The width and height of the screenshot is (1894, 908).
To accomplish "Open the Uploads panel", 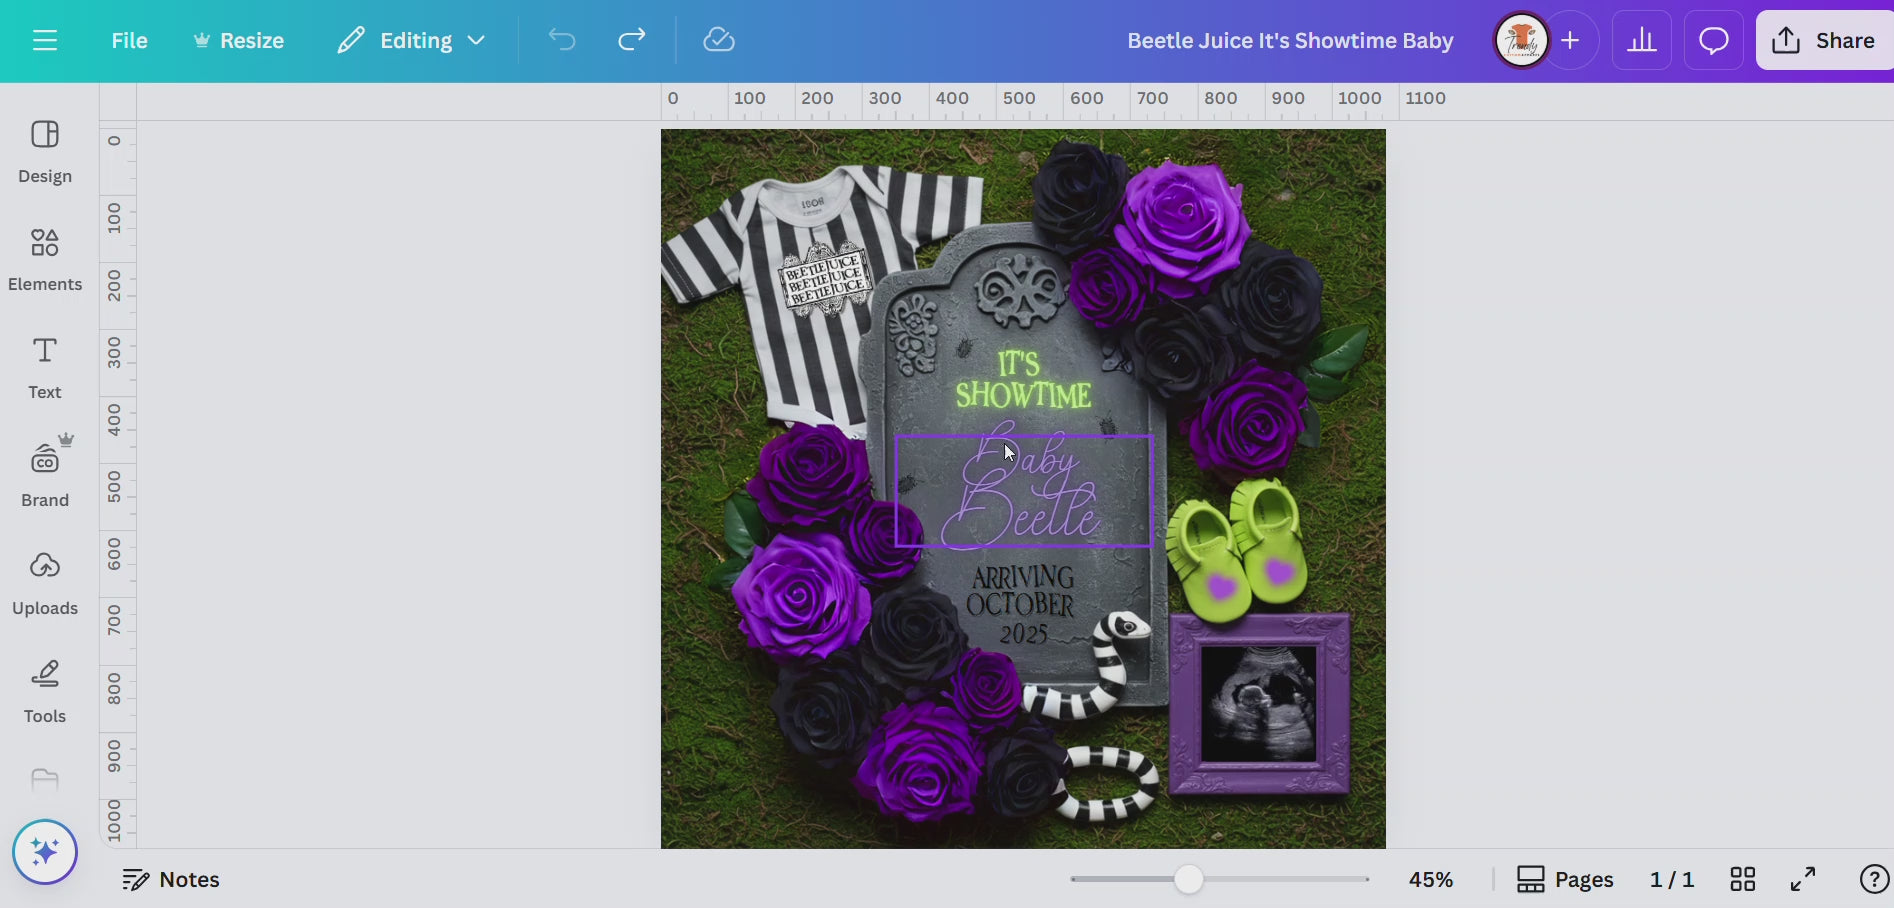I will coord(45,584).
